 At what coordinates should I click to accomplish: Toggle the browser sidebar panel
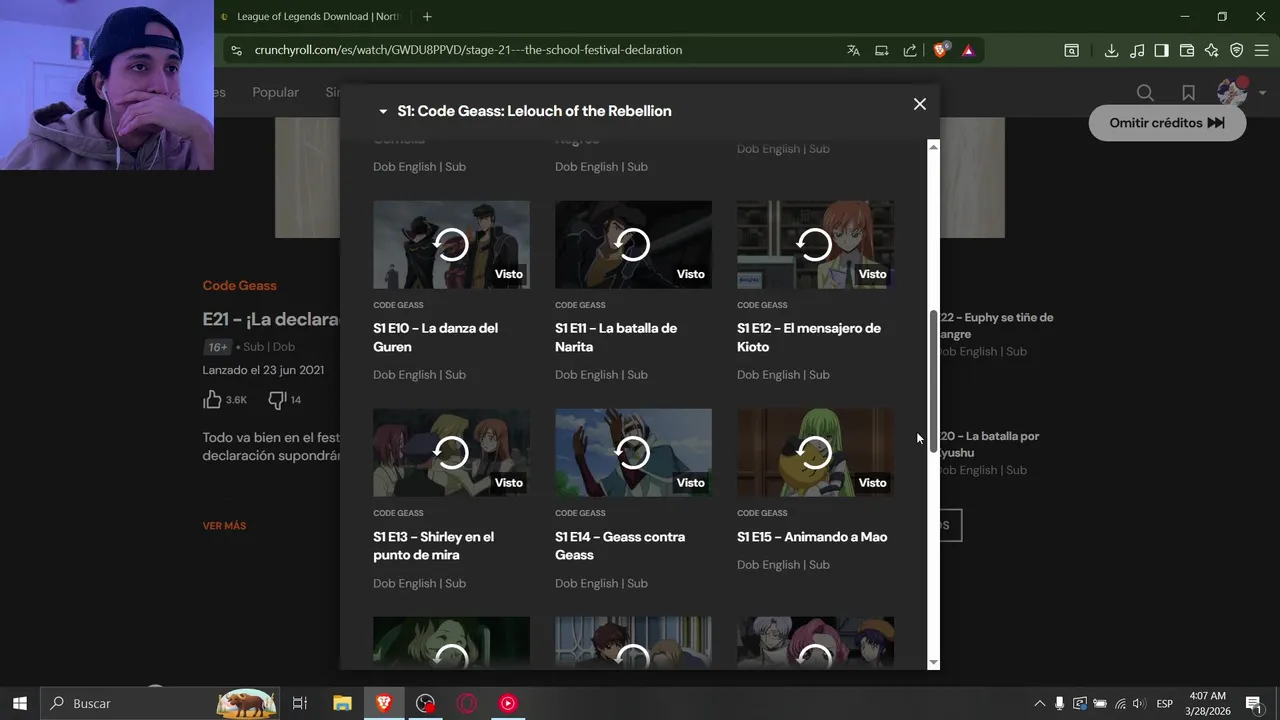(1162, 50)
